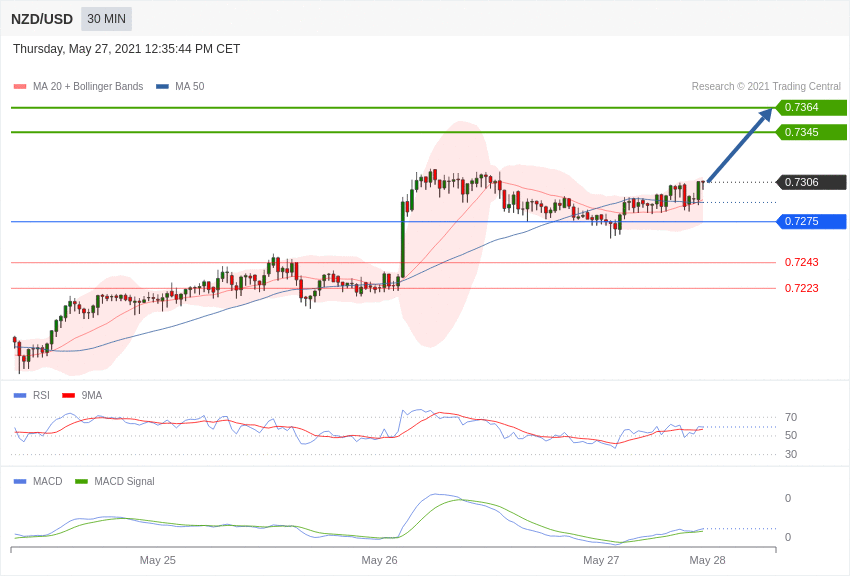The height and width of the screenshot is (576, 850).
Task: Click the Thursday, May 27, 2021 timestamp
Action: click(x=126, y=49)
